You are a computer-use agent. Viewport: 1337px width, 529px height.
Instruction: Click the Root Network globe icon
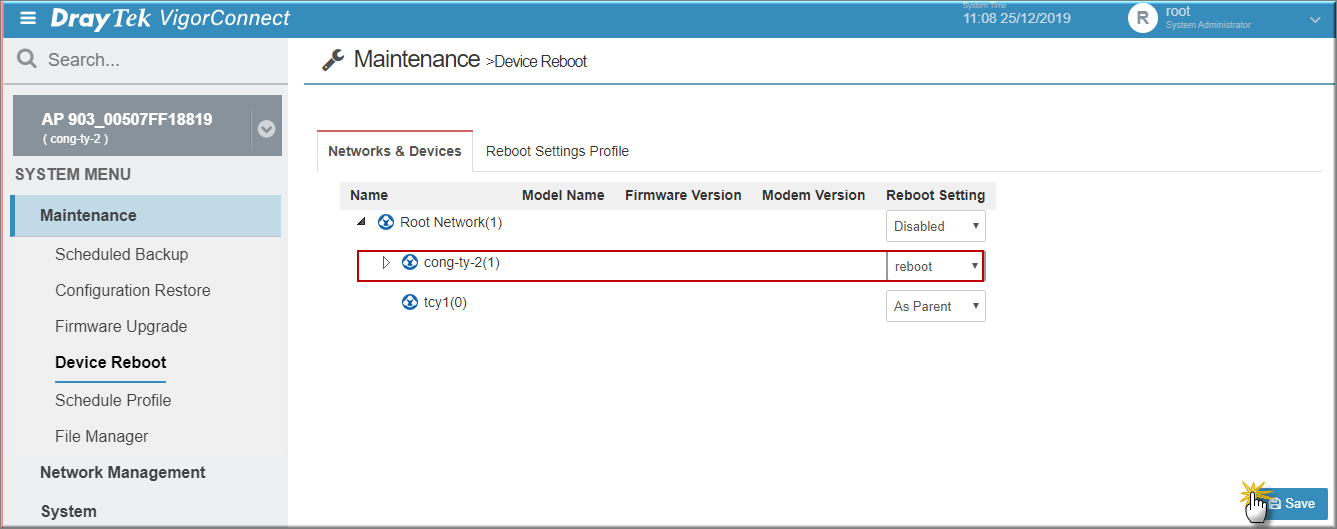386,222
